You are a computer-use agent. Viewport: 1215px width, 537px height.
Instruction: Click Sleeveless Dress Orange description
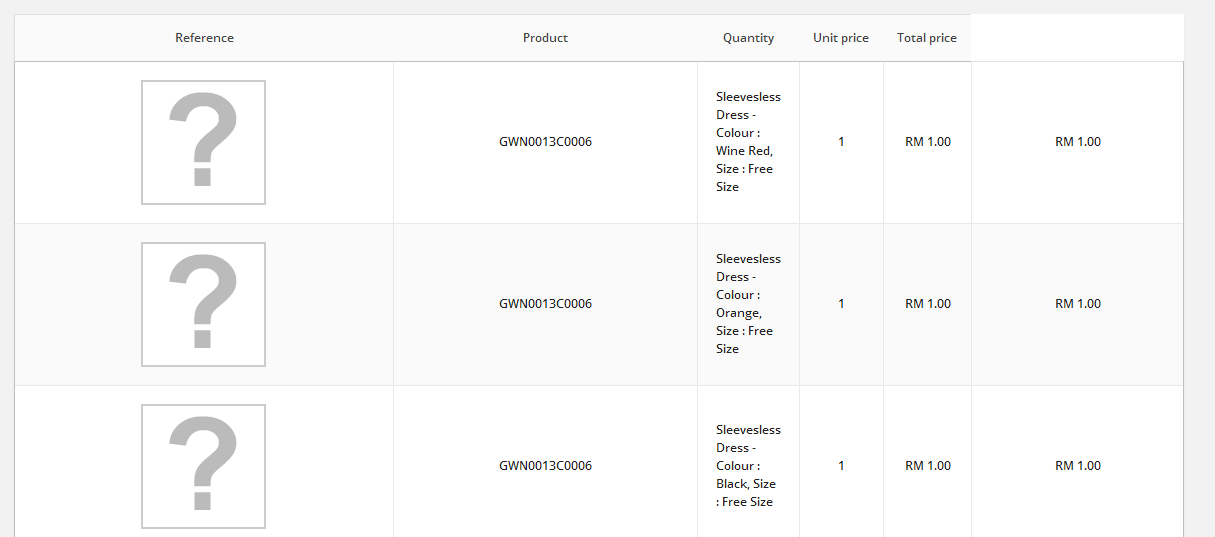747,304
